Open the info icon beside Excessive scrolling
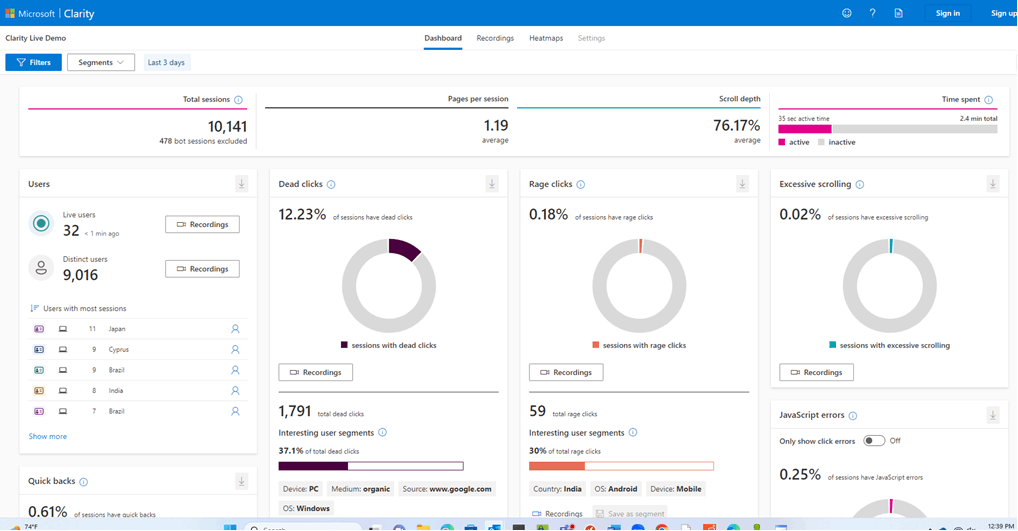 [860, 184]
